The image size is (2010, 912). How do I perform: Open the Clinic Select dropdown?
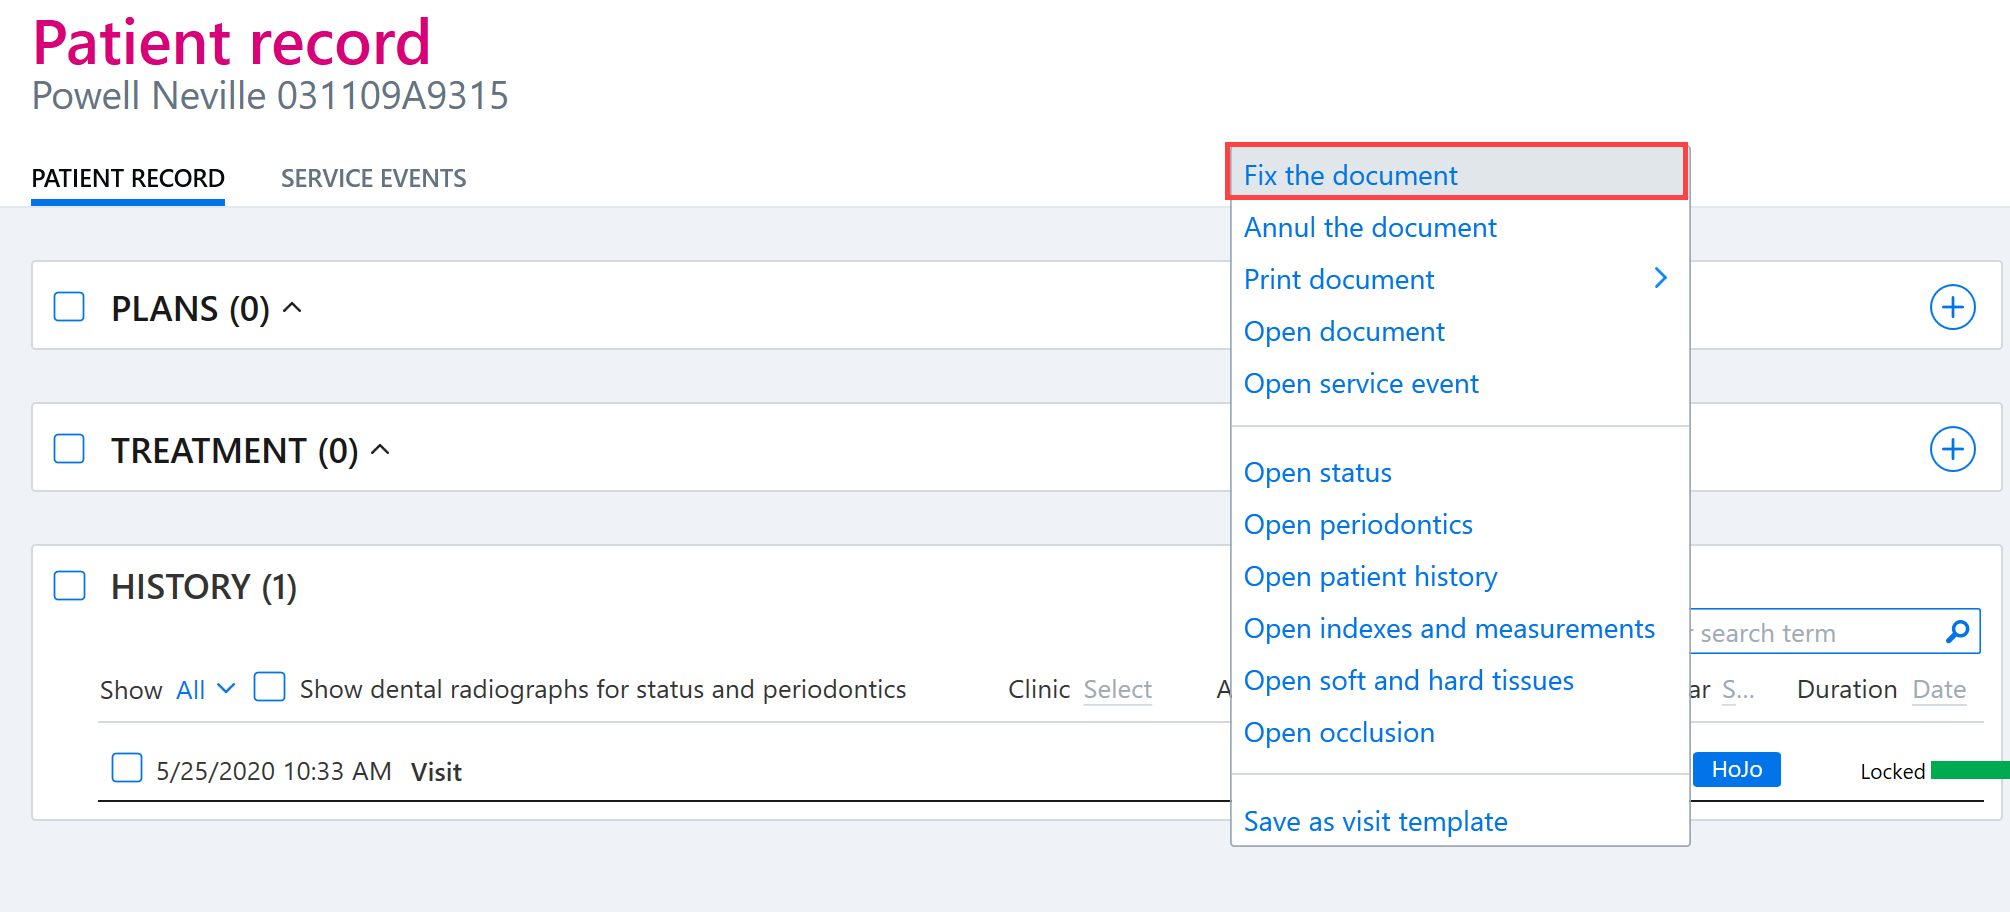click(1117, 689)
